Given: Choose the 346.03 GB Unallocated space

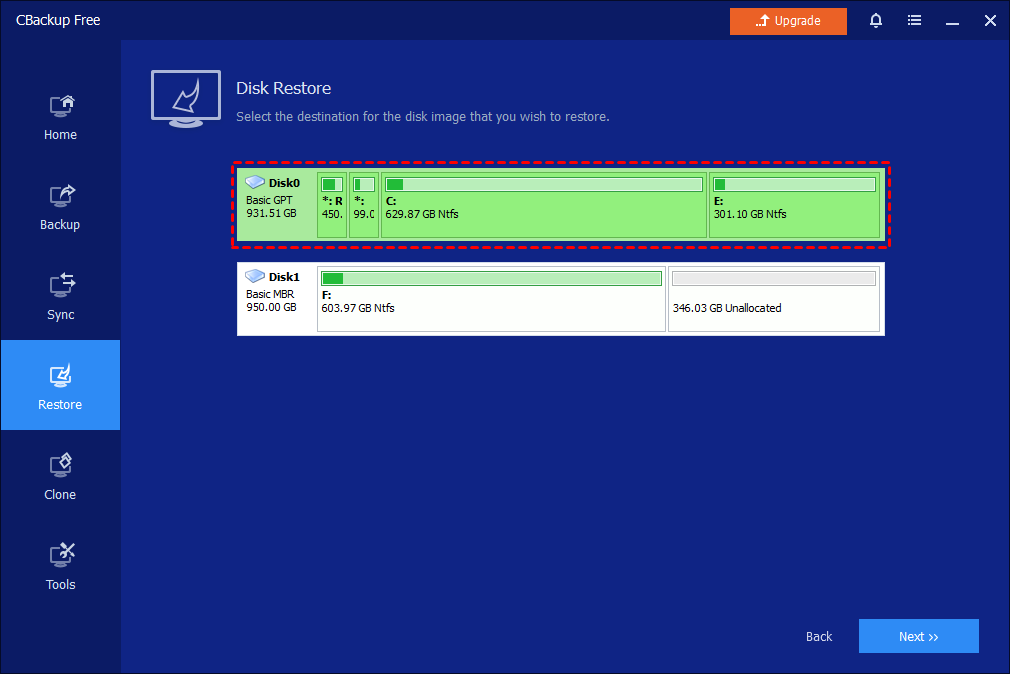Looking at the screenshot, I should click(x=774, y=307).
